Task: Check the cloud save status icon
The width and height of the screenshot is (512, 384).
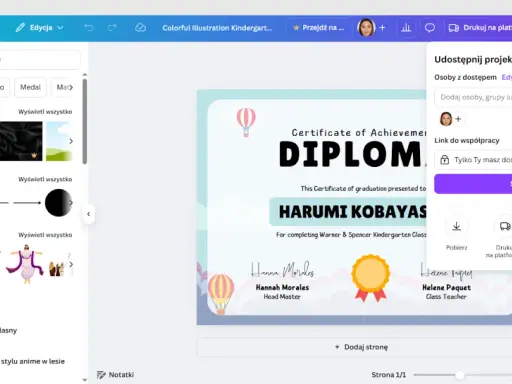Action: point(140,28)
